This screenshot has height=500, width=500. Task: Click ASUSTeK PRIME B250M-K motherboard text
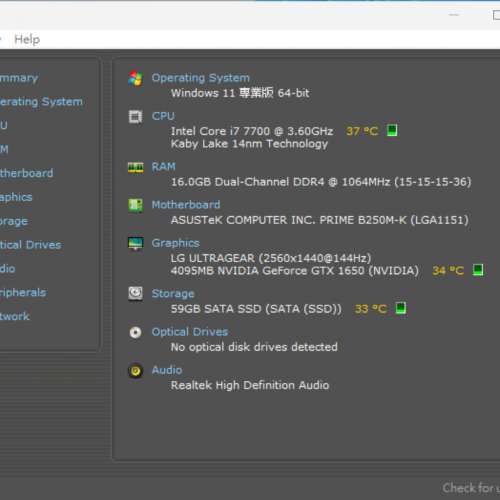coord(320,220)
